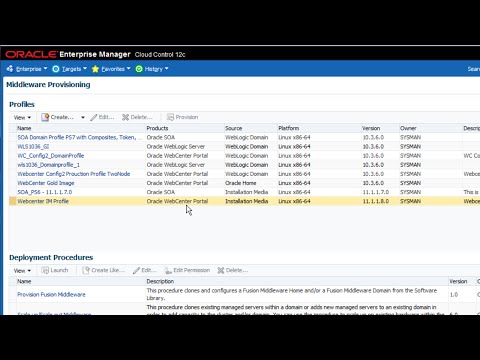Viewport: 480px width, 360px height.
Task: Open Webcenter Config2 Prouction Profile TwoNode link
Action: point(74,174)
